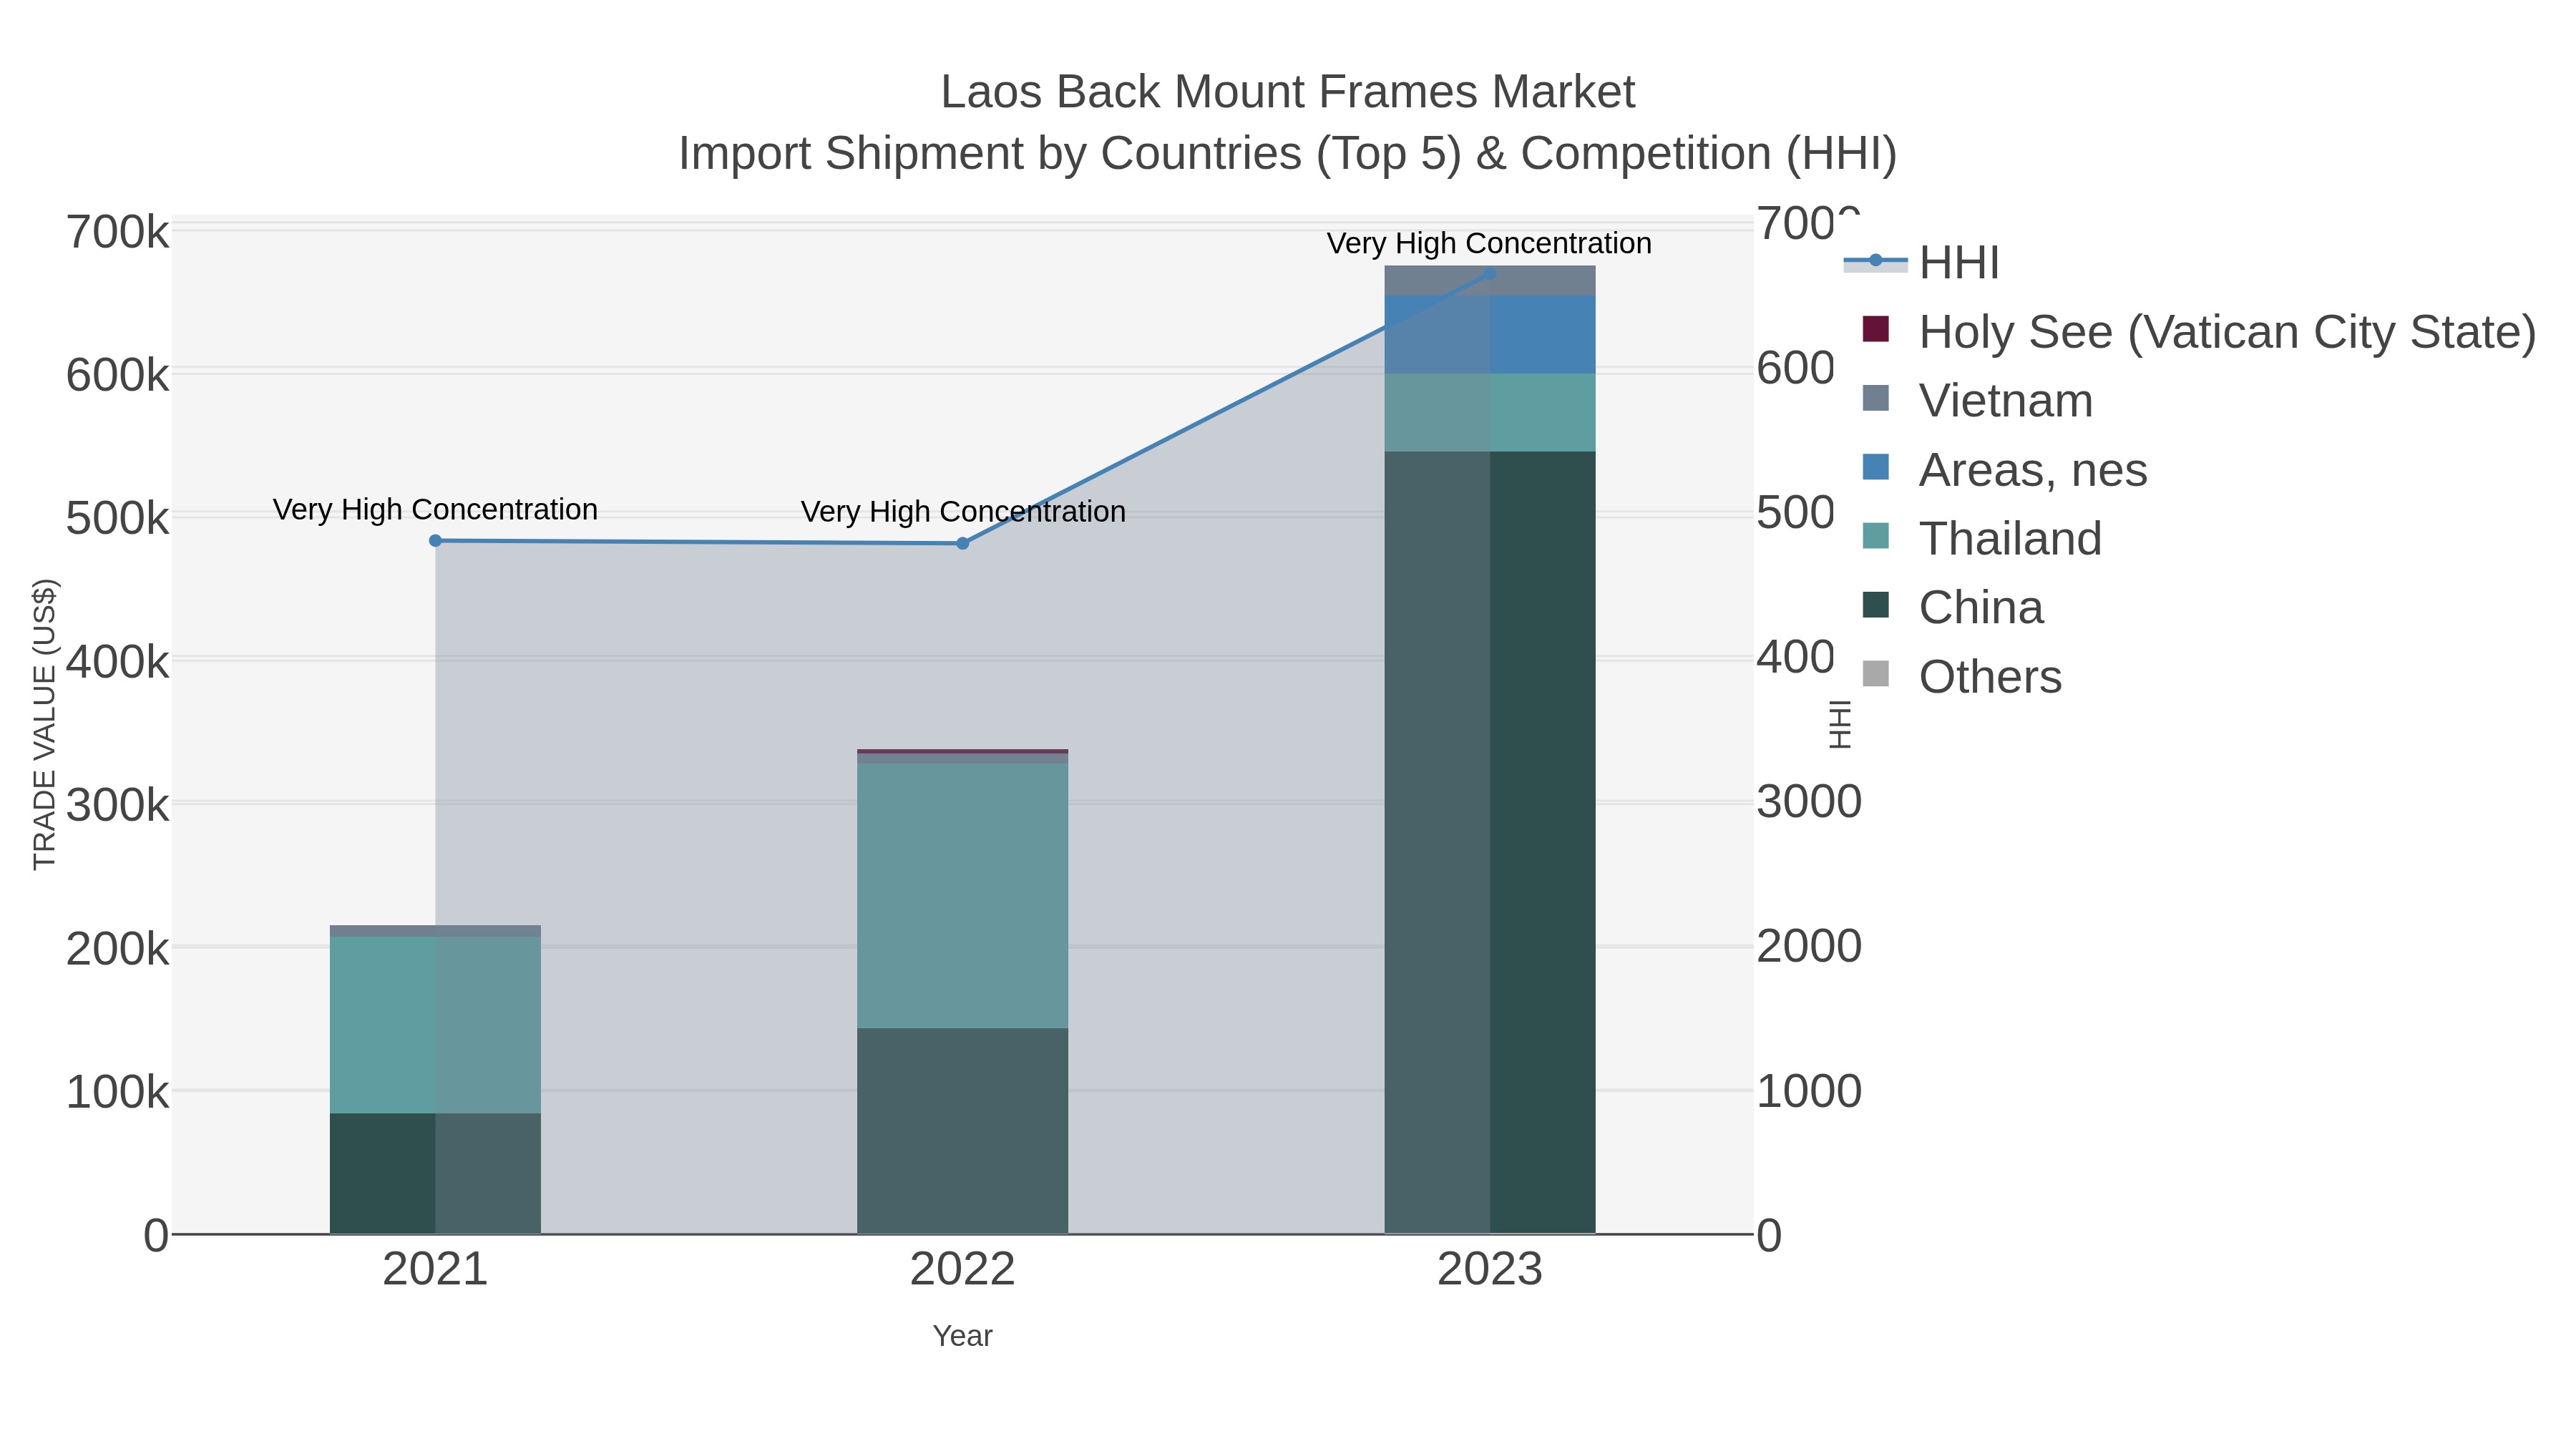Click the 2022 x-axis label
Screen dimensions: 2576x1449
963,1270
